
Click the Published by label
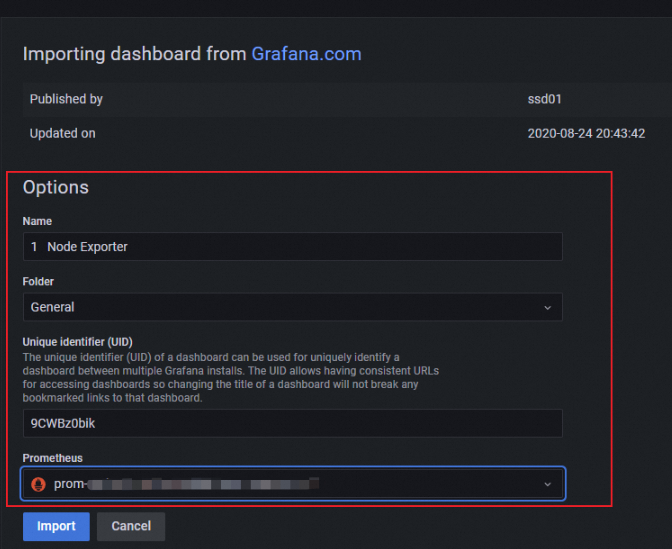pyautogui.click(x=66, y=99)
